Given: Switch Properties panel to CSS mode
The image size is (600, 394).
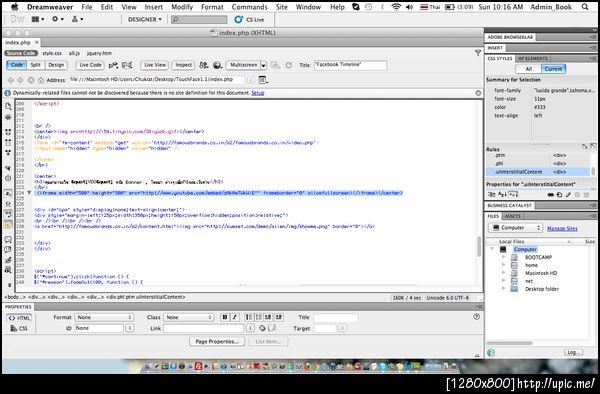Looking at the screenshot, I should pyautogui.click(x=20, y=328).
